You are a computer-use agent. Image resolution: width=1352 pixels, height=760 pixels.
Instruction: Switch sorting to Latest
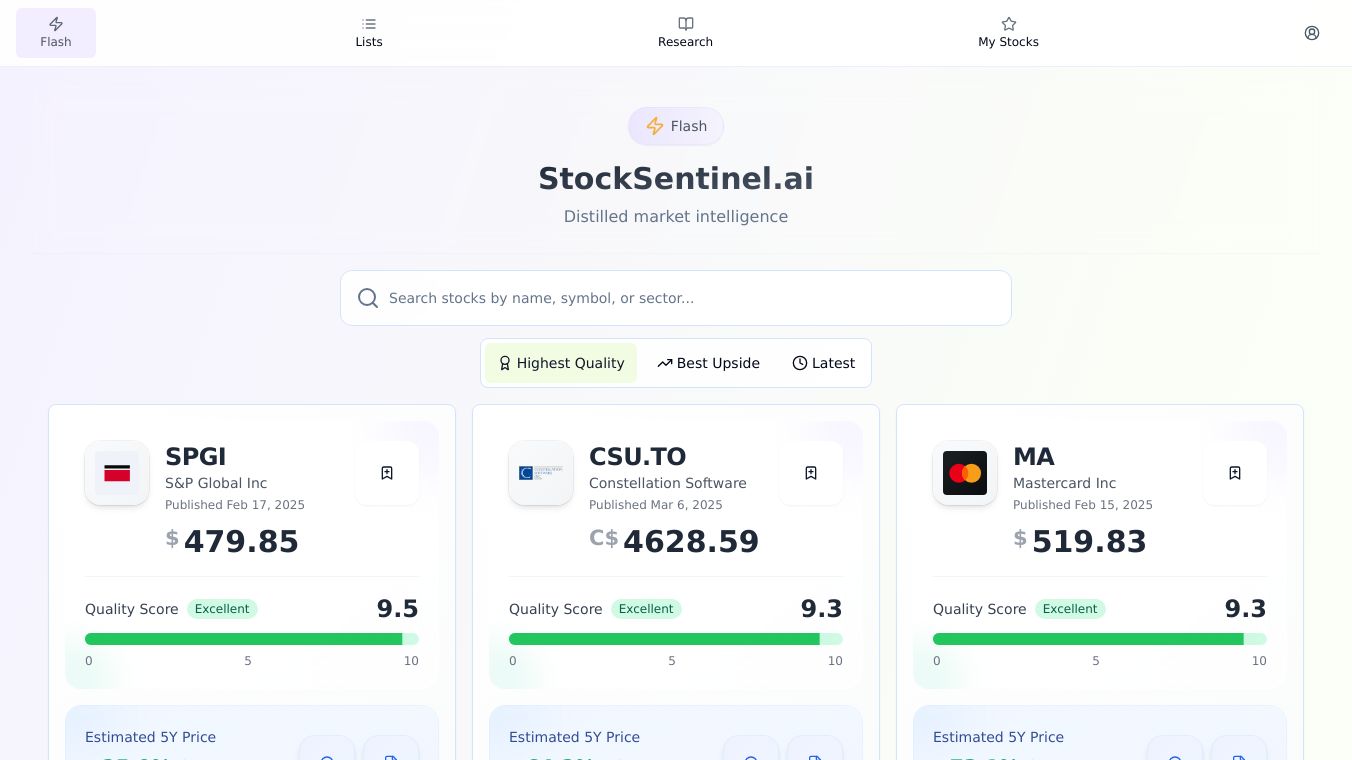click(823, 363)
